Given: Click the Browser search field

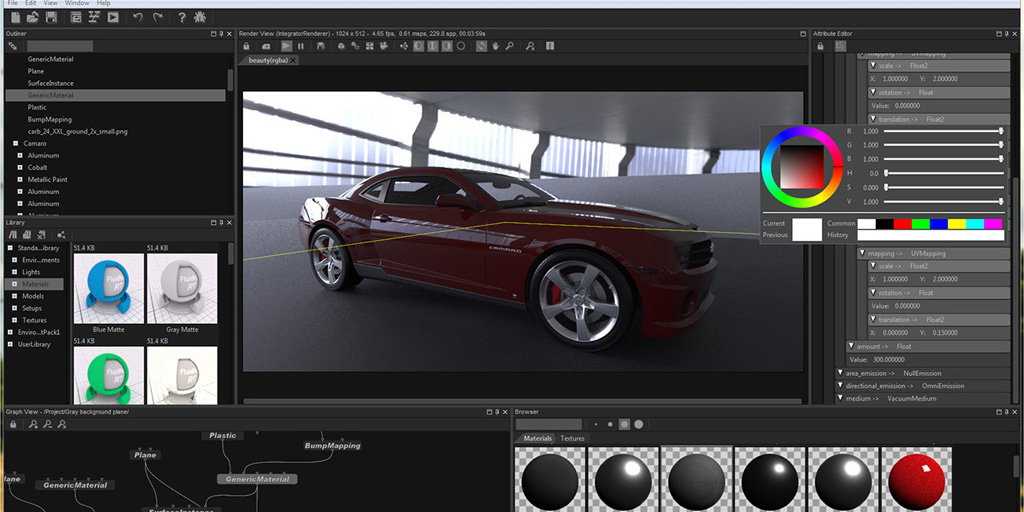Looking at the screenshot, I should (549, 424).
